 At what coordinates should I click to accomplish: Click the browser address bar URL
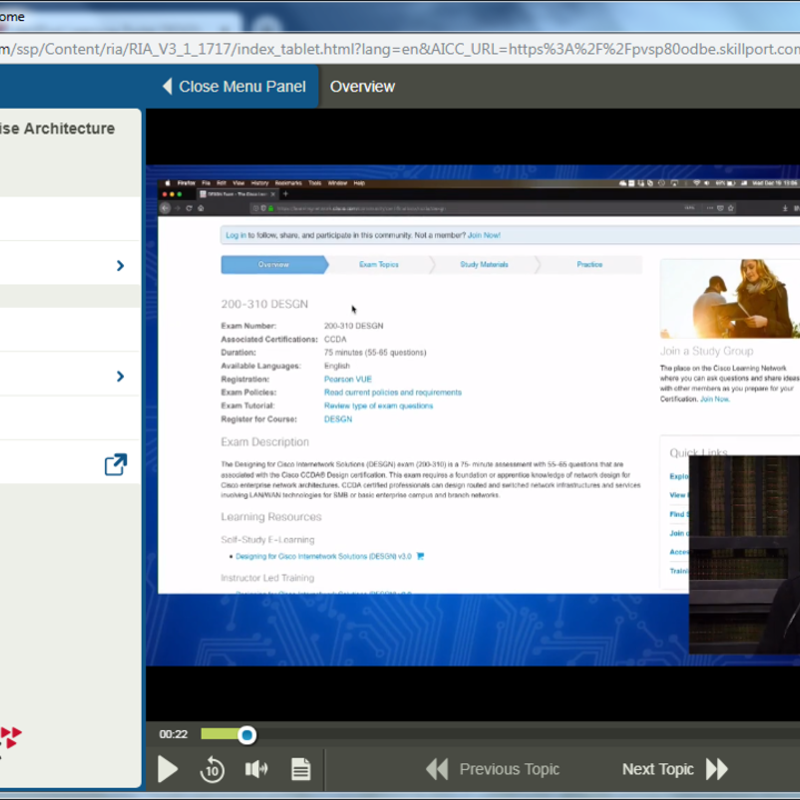coord(400,49)
